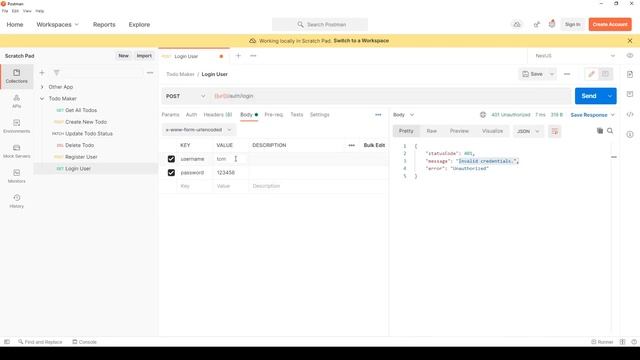Open the code snippet icon in the right sidebar
The height and width of the screenshot is (360, 640).
click(x=630, y=115)
